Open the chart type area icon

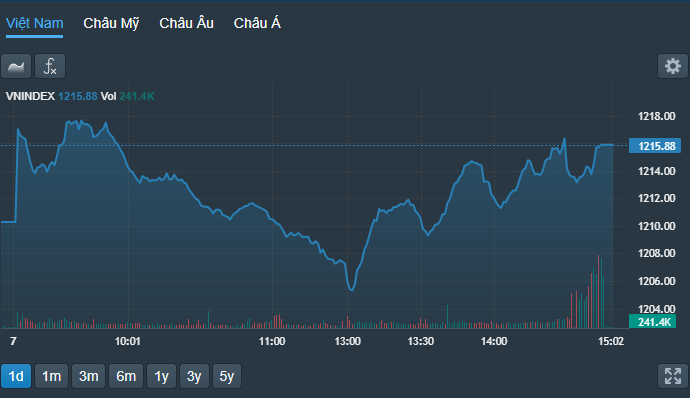16,66
